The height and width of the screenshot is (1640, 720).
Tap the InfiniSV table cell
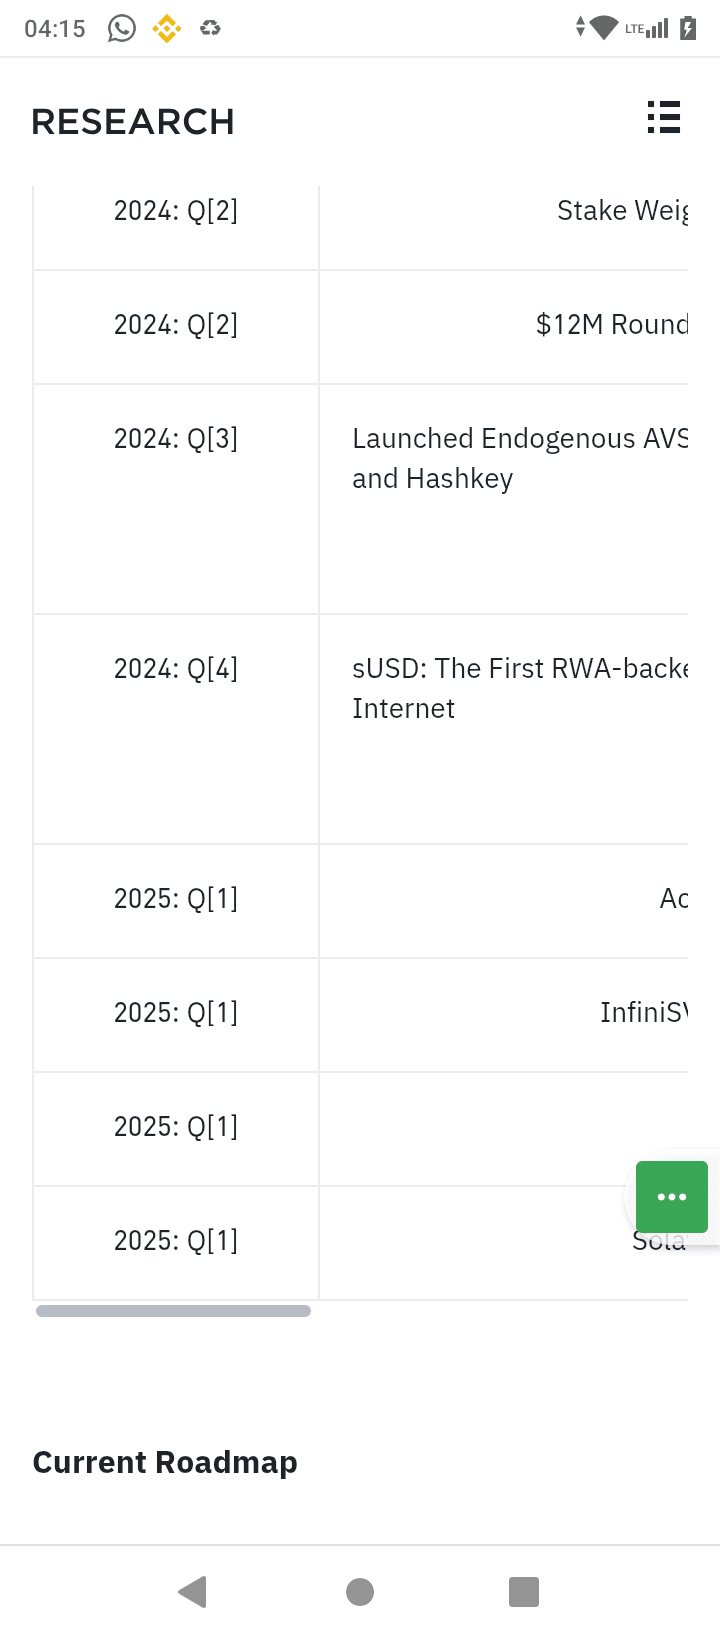(x=504, y=1015)
